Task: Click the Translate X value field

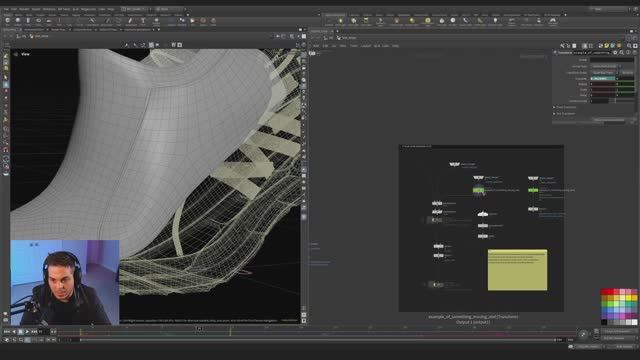Action: tap(603, 78)
